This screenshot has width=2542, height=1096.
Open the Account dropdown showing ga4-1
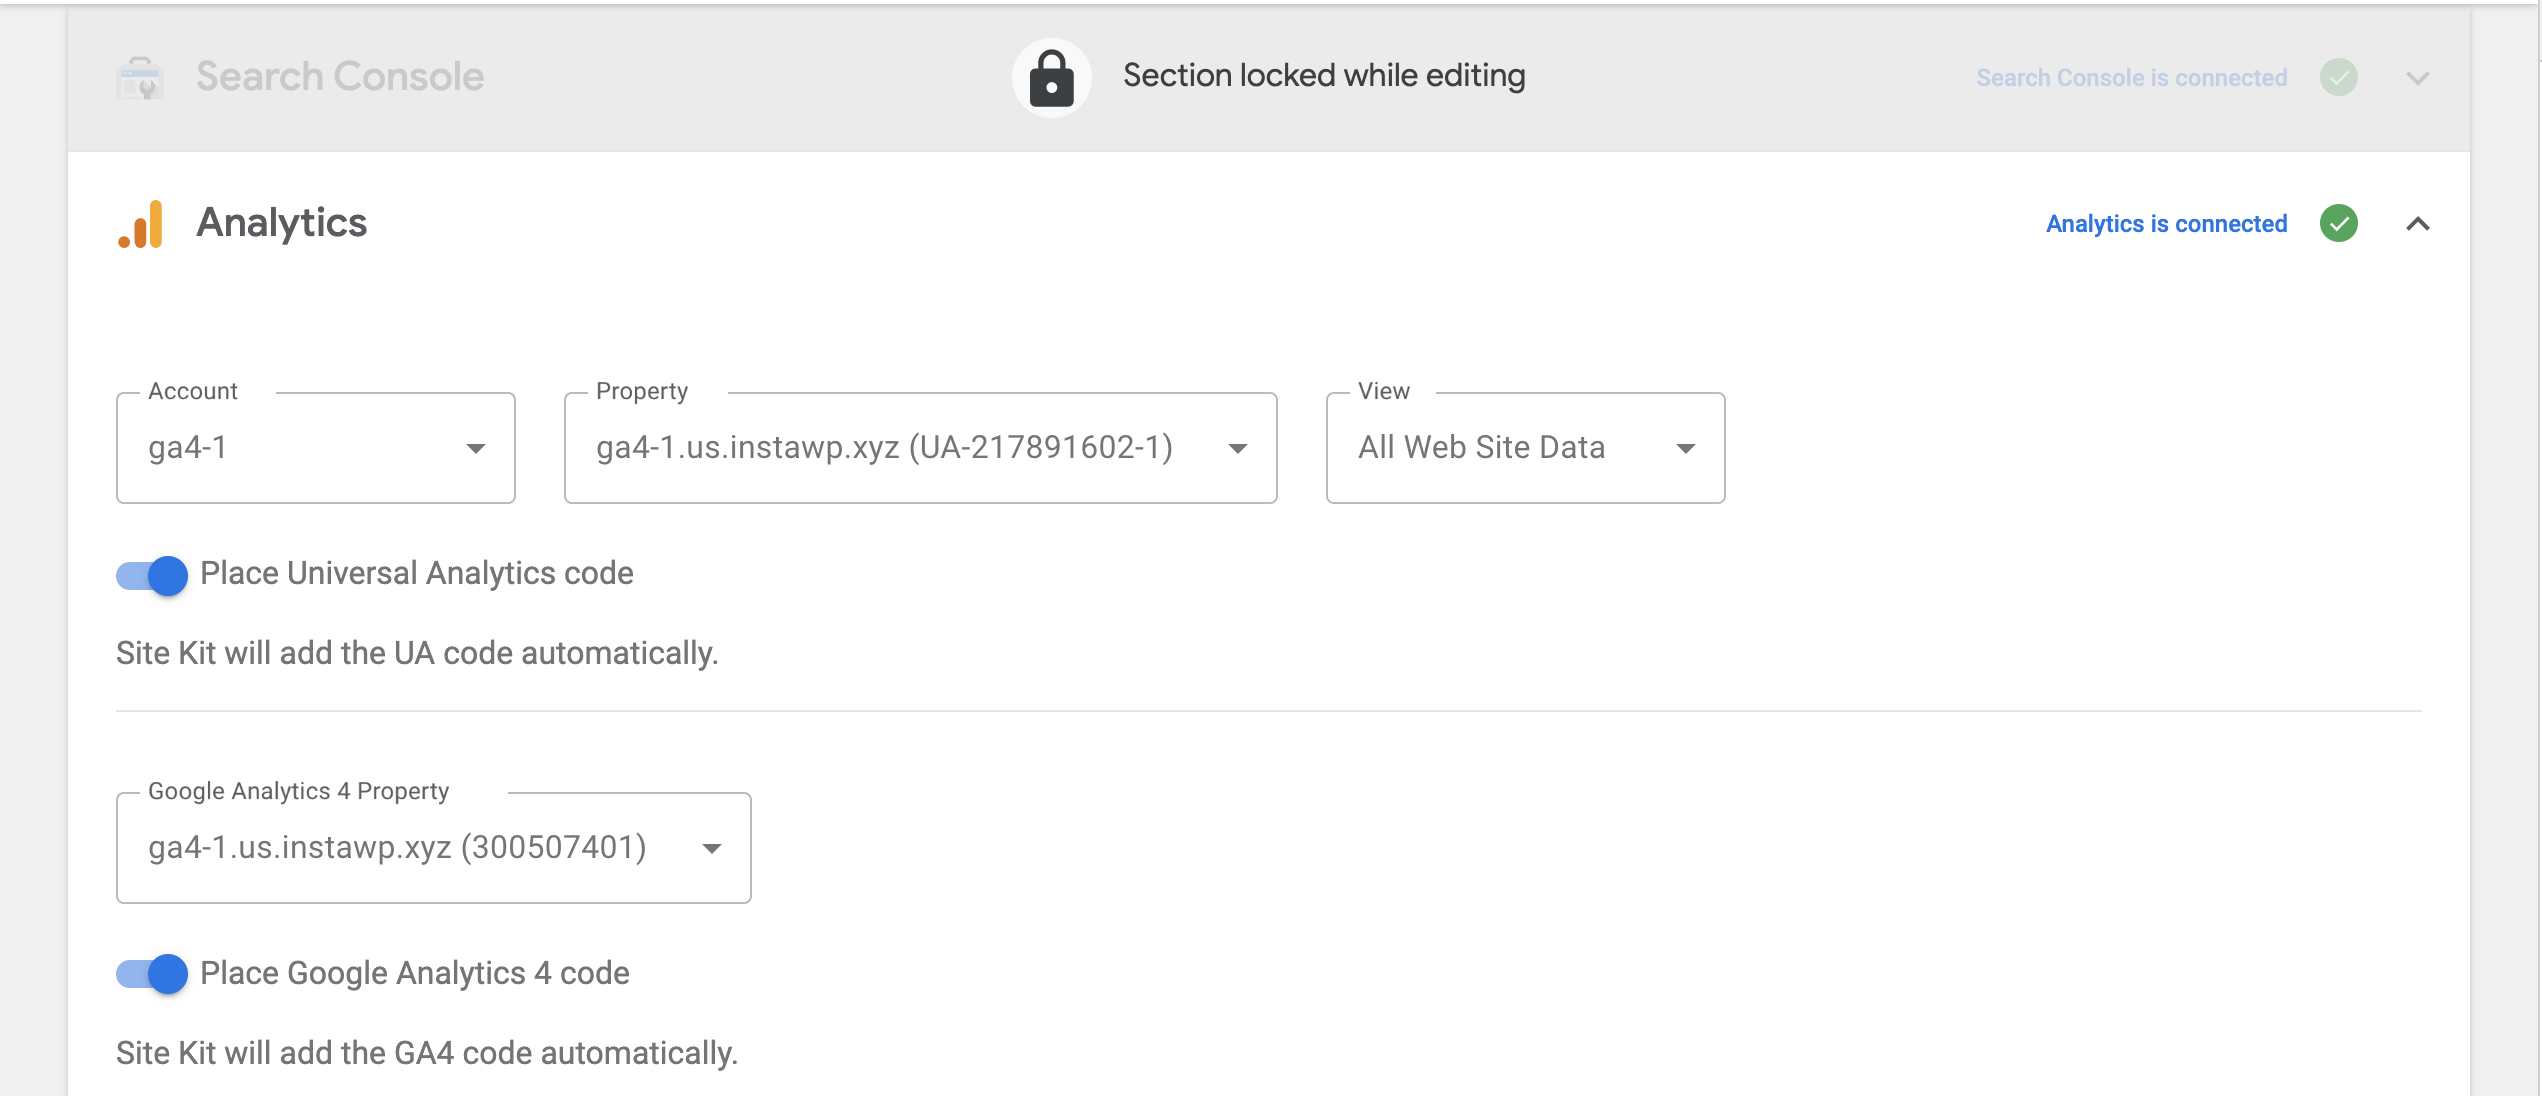point(315,448)
